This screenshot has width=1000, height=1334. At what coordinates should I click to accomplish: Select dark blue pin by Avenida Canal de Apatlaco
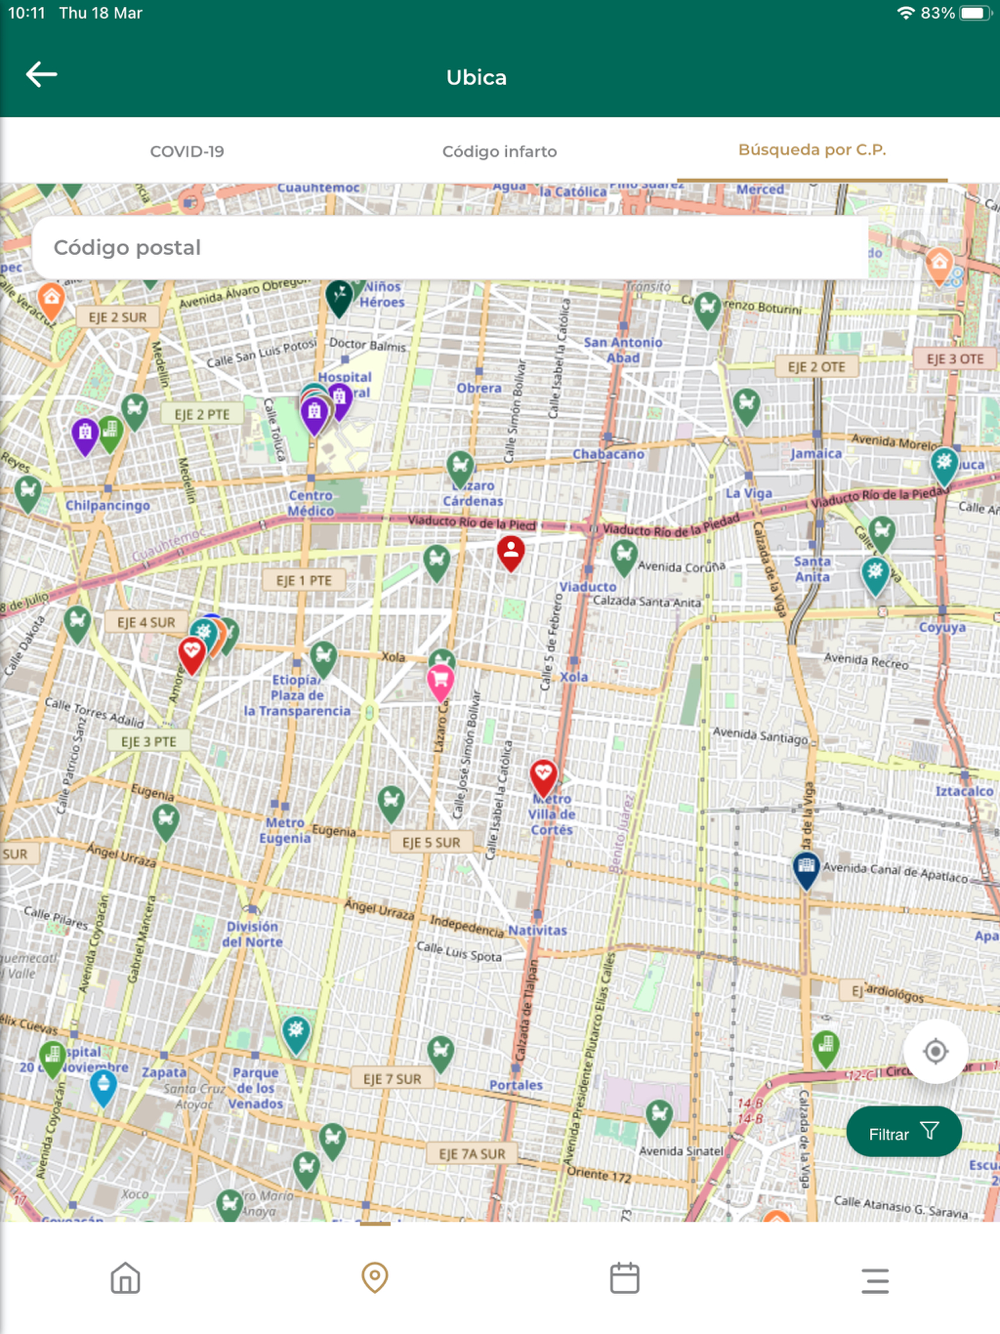pyautogui.click(x=806, y=870)
